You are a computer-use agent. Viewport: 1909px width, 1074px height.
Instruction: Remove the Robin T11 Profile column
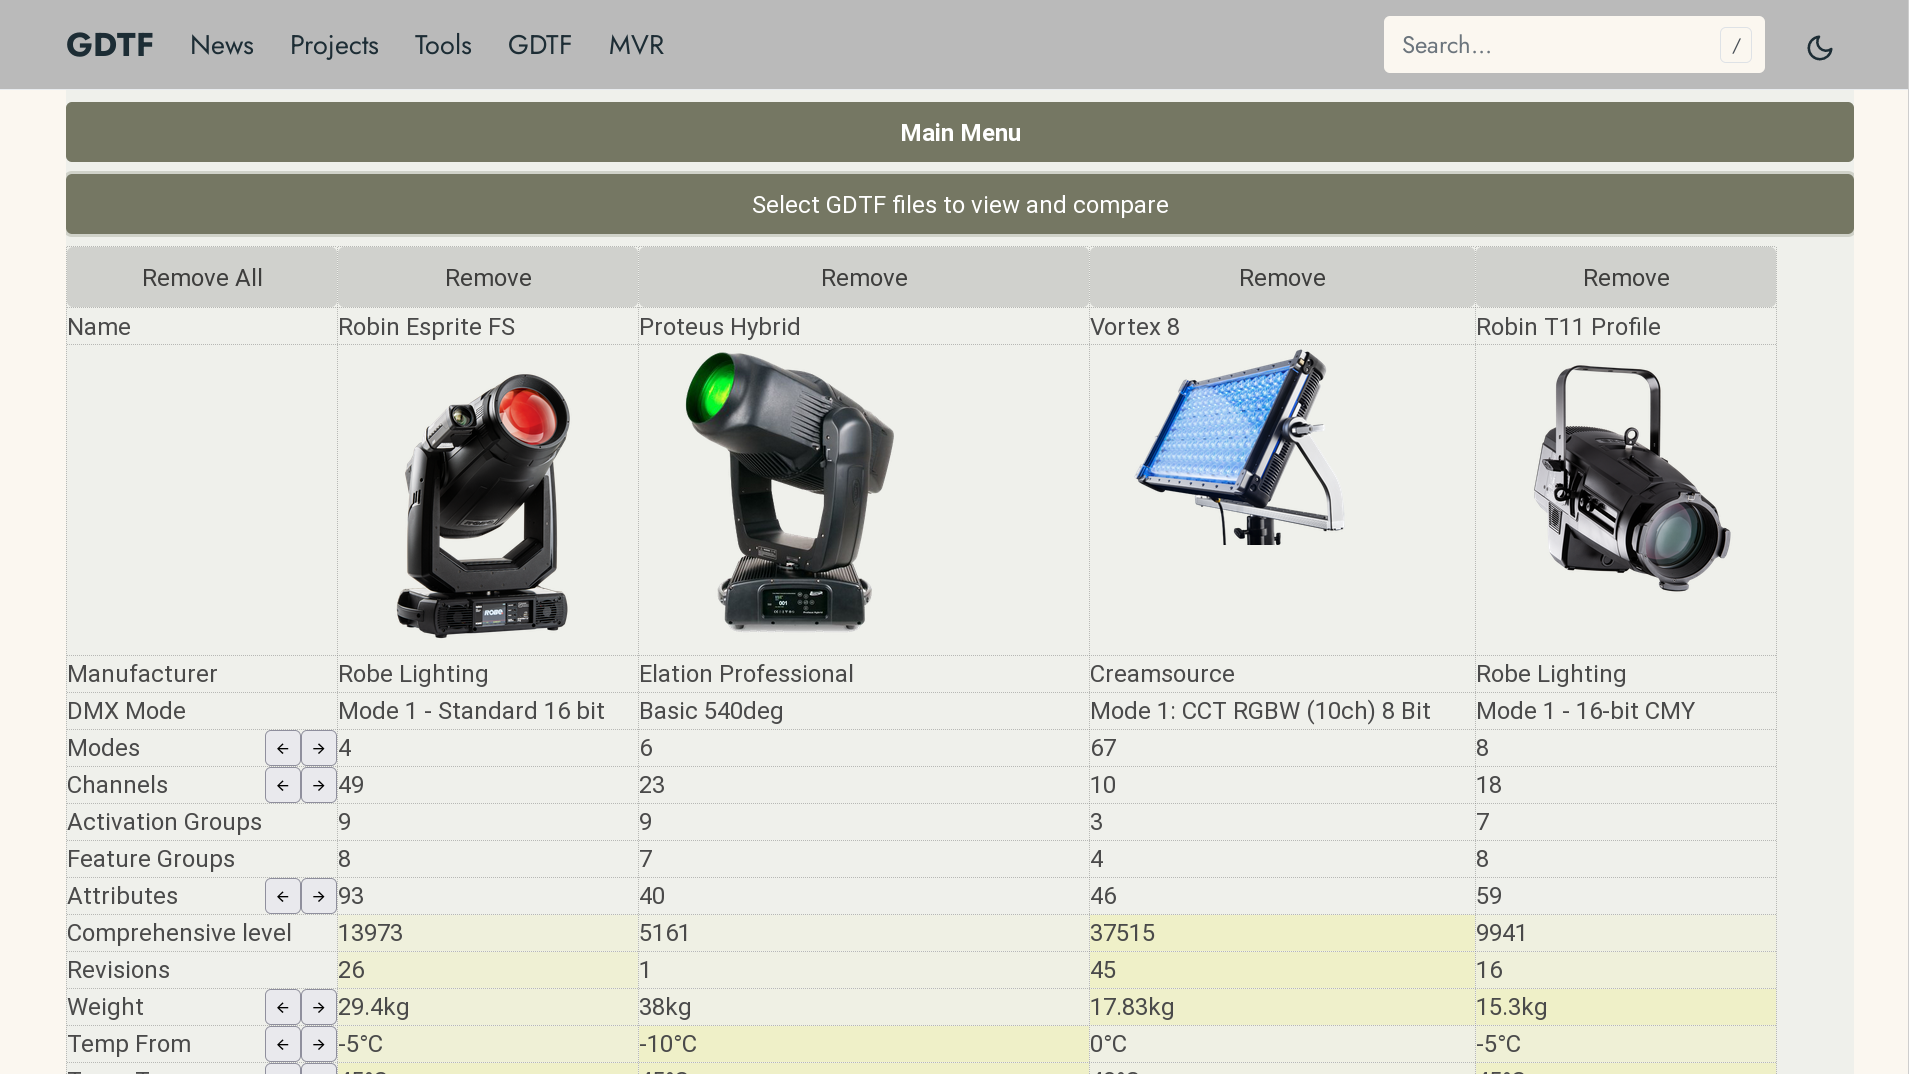(x=1626, y=277)
